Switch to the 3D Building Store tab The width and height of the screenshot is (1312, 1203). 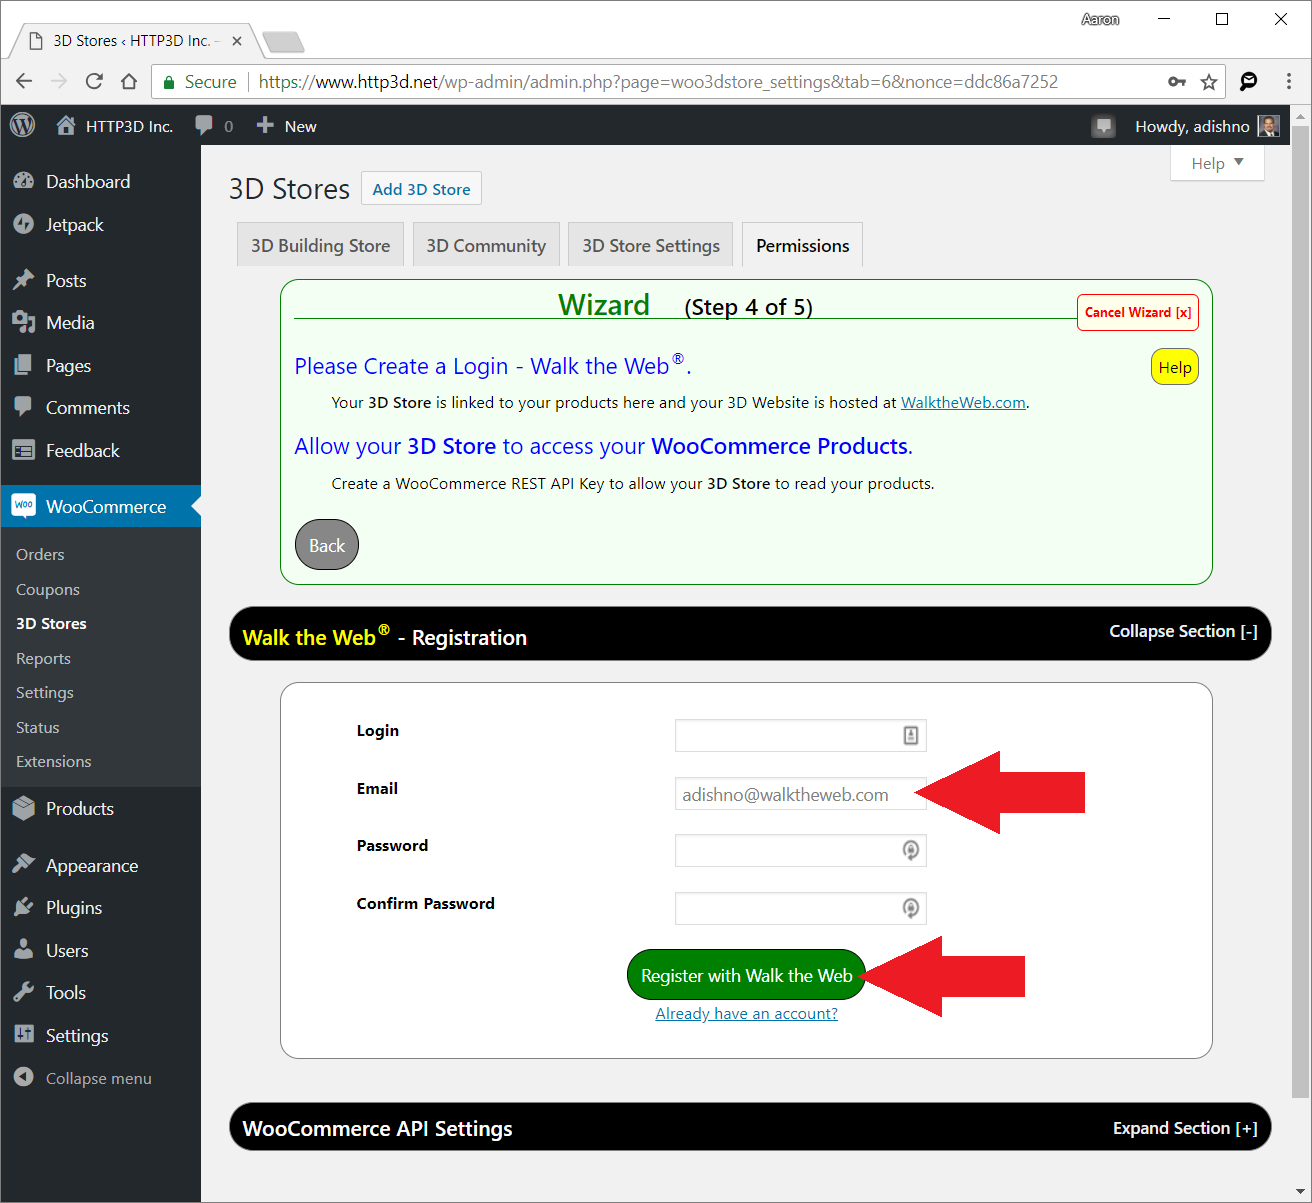[321, 245]
